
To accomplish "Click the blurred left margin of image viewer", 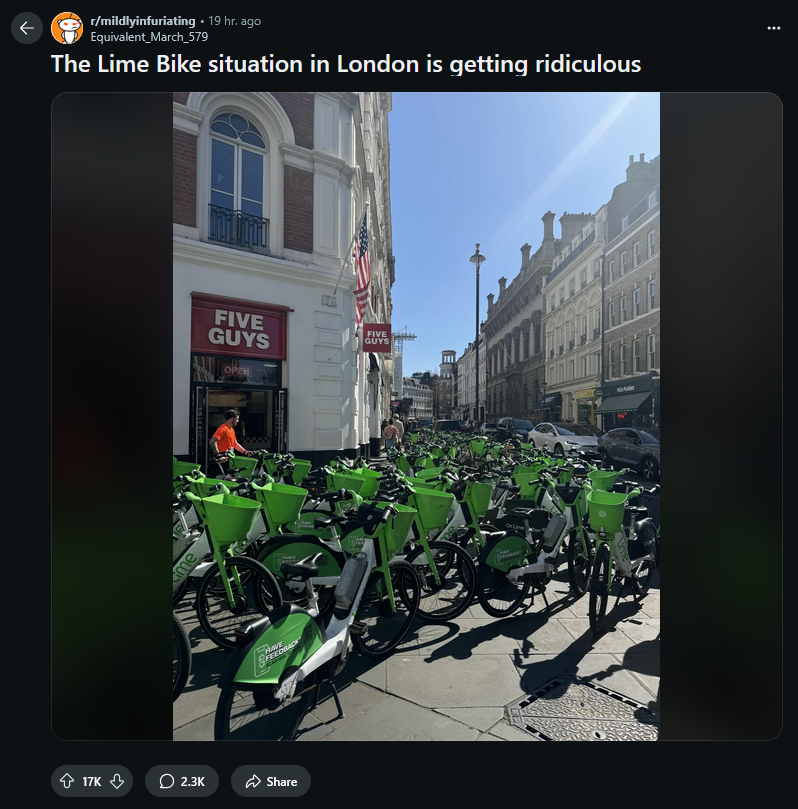I will point(112,416).
